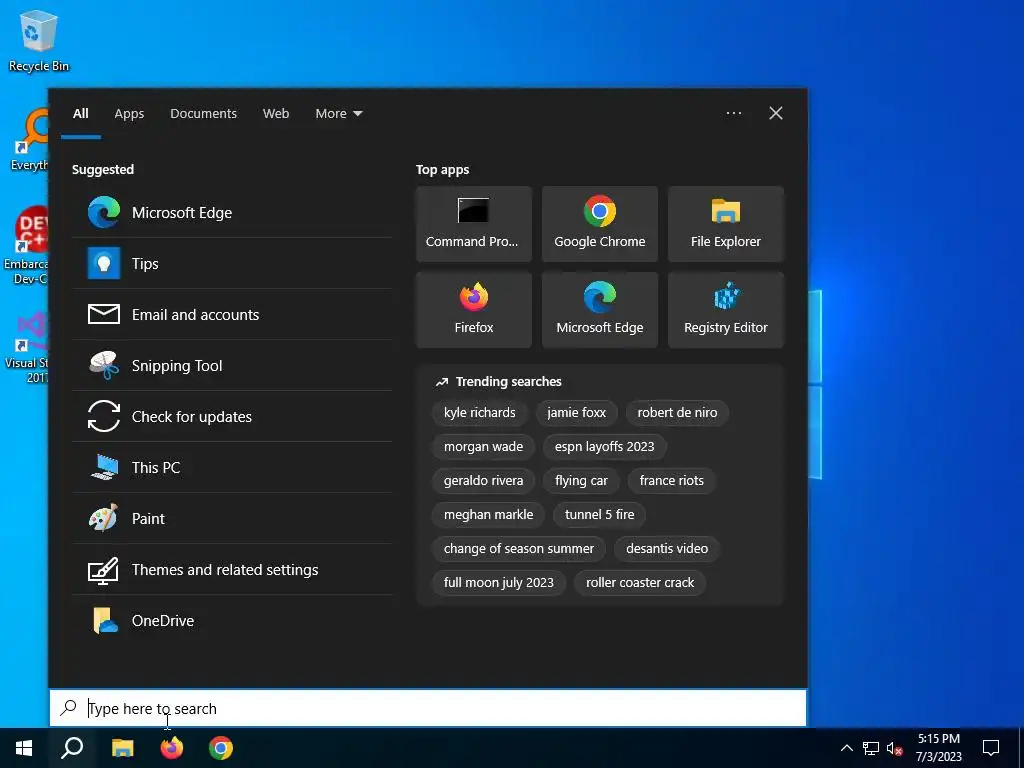Select the flying car trending search
This screenshot has height=768, width=1024.
click(581, 480)
